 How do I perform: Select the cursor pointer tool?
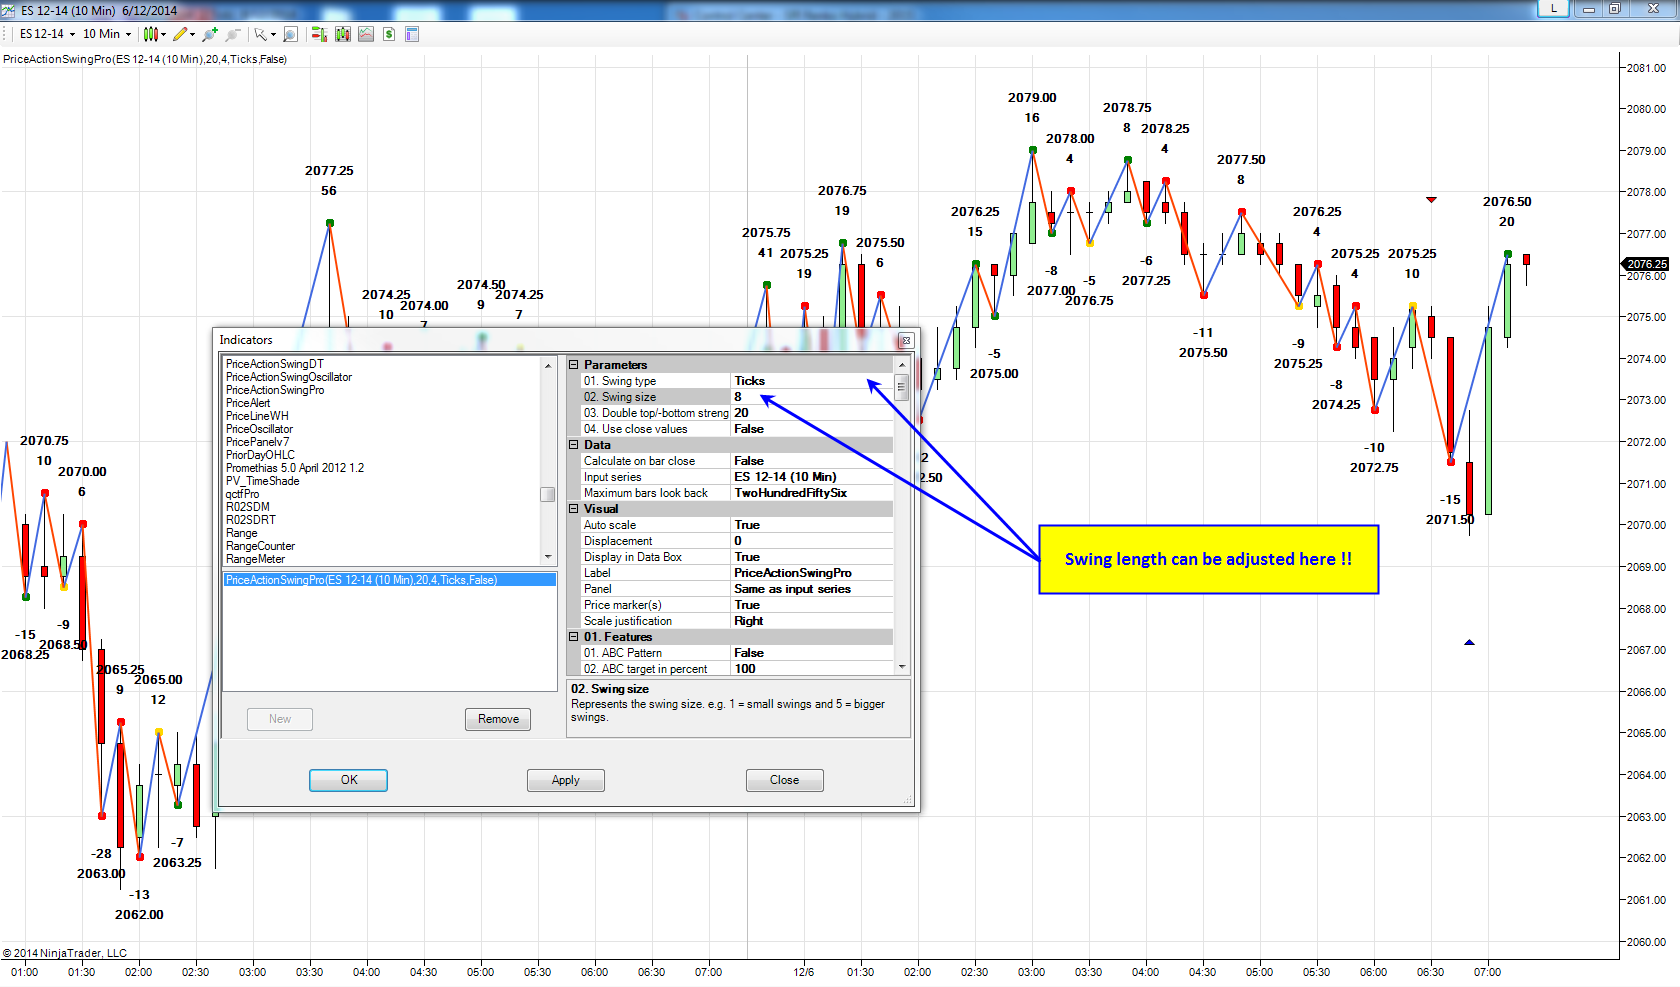point(260,34)
